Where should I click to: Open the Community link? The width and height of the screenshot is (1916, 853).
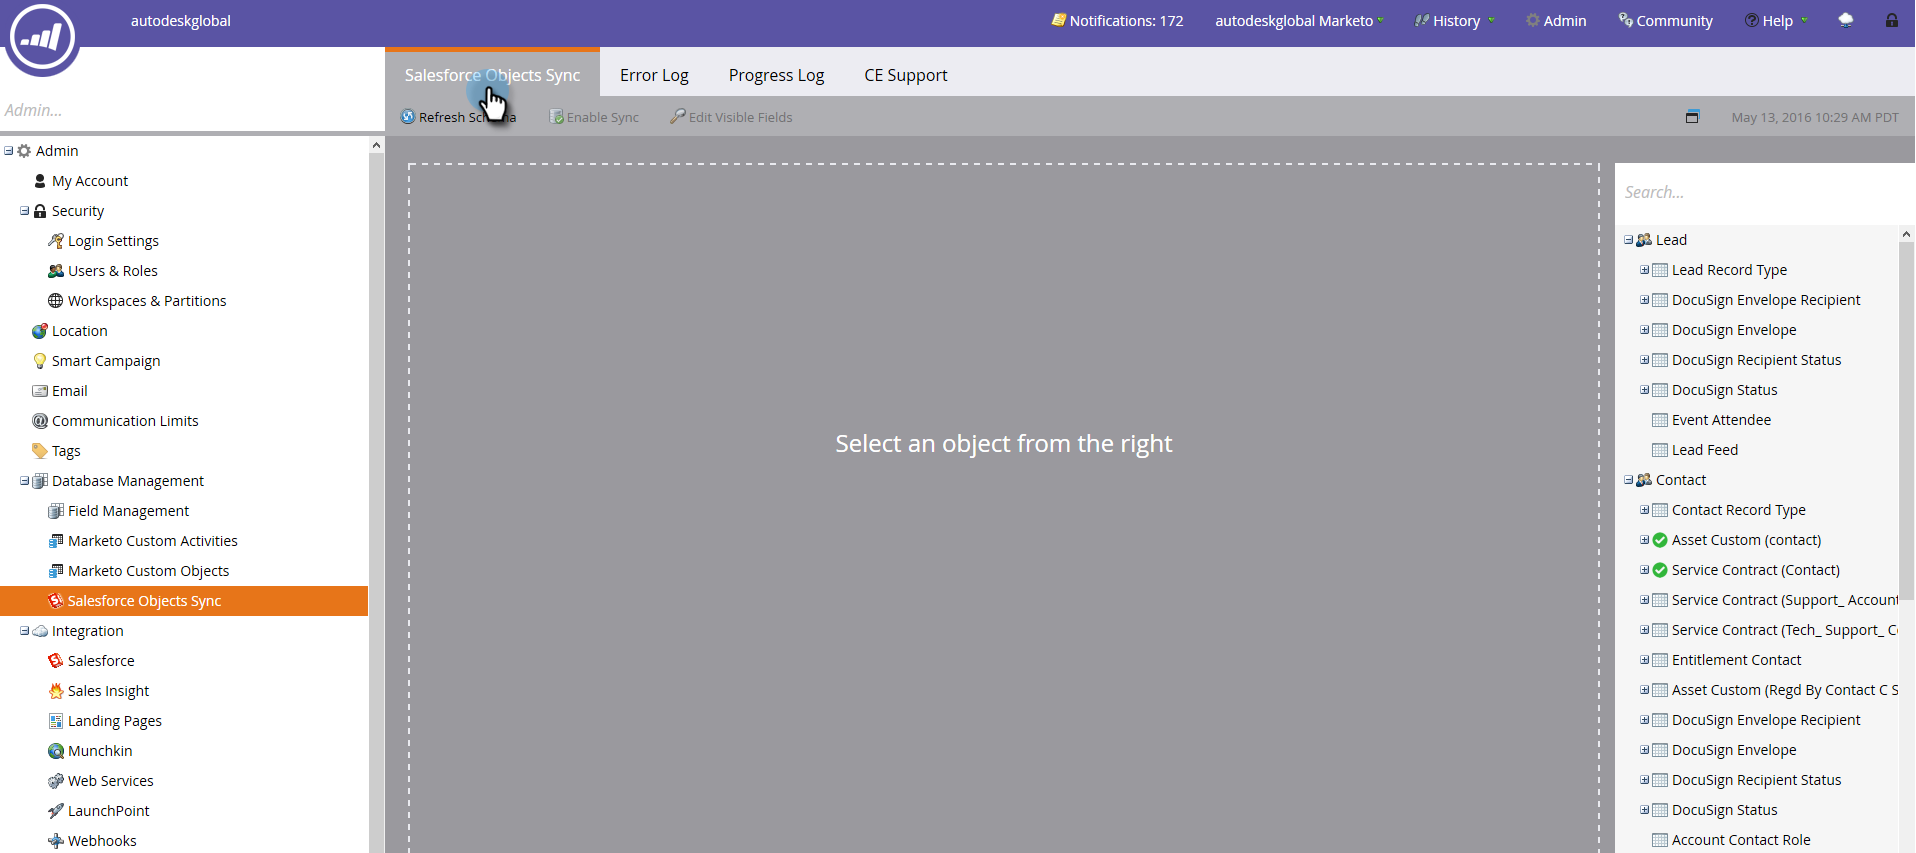[x=1665, y=21]
